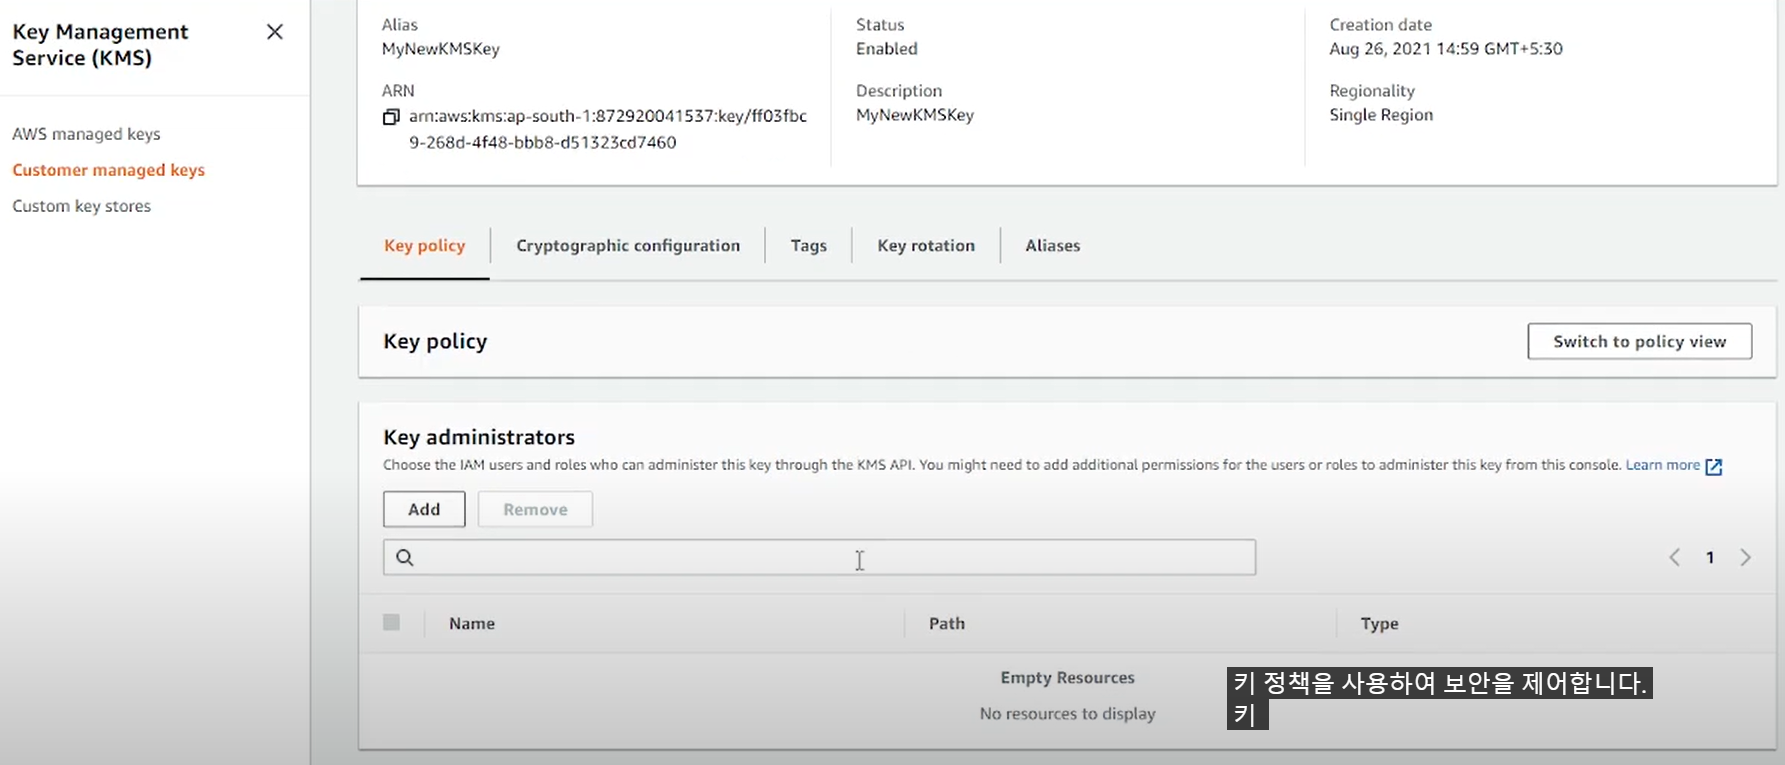The width and height of the screenshot is (1785, 765).
Task: Click the Key administrators heading
Action: click(x=479, y=437)
